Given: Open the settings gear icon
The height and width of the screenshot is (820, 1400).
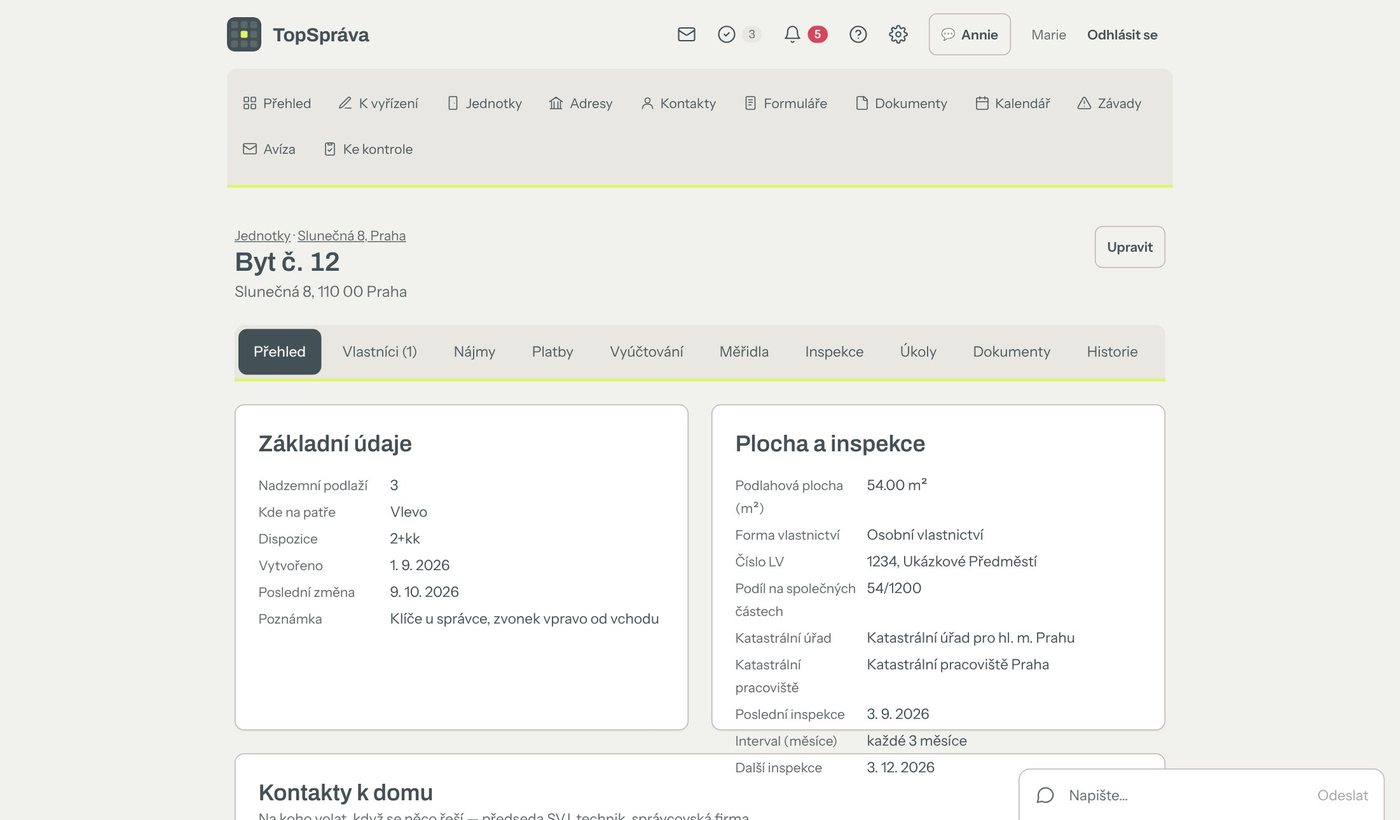Looking at the screenshot, I should coord(898,34).
